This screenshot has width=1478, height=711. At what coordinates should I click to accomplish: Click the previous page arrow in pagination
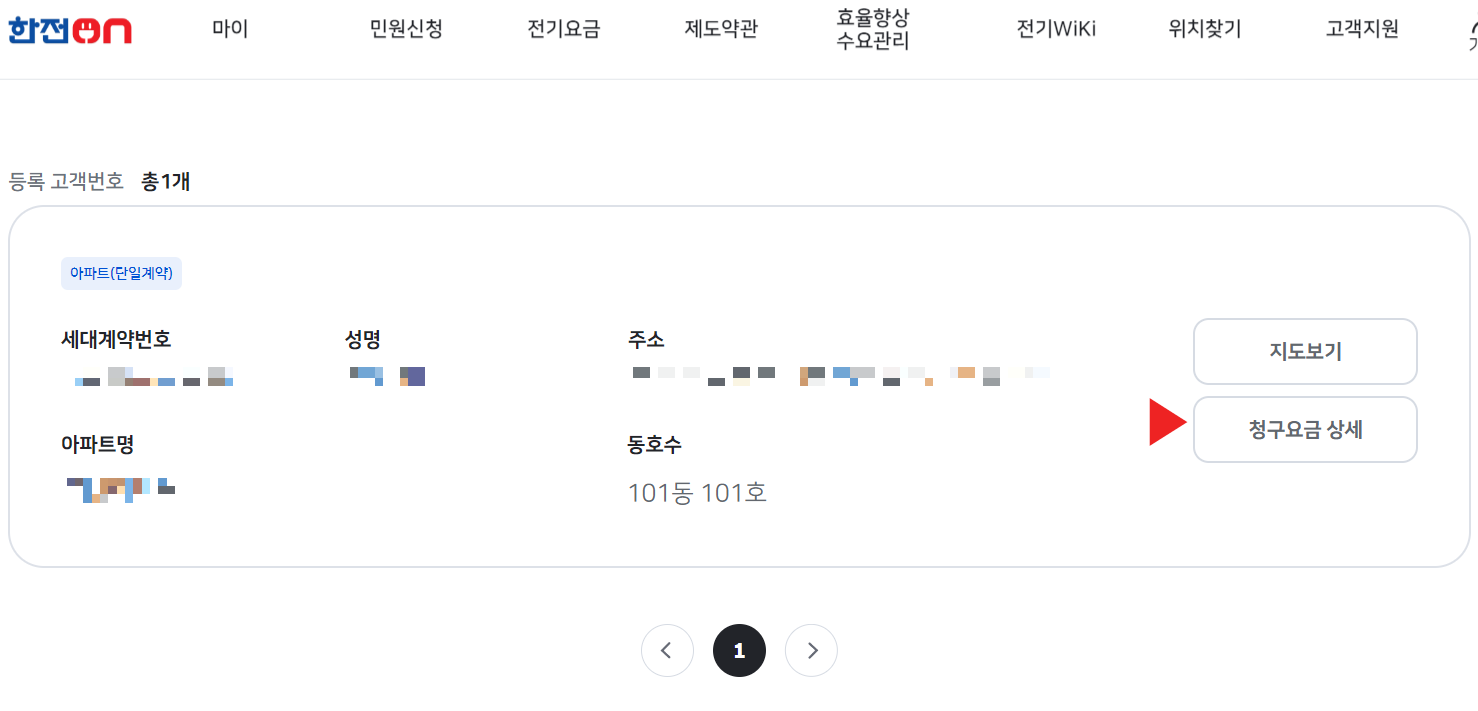[x=667, y=650]
